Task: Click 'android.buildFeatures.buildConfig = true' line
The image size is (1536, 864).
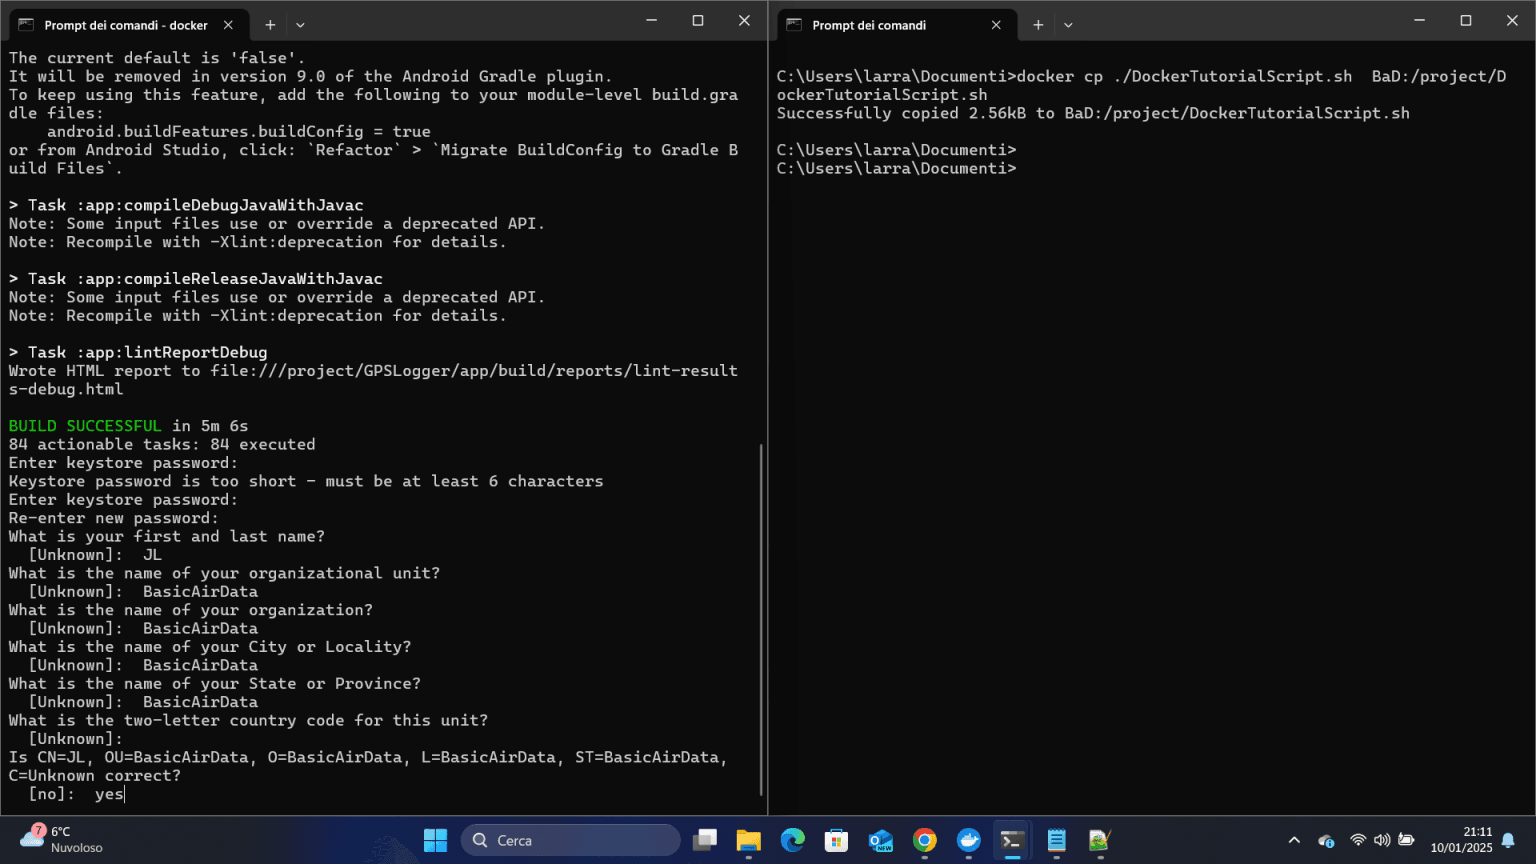Action: (239, 131)
